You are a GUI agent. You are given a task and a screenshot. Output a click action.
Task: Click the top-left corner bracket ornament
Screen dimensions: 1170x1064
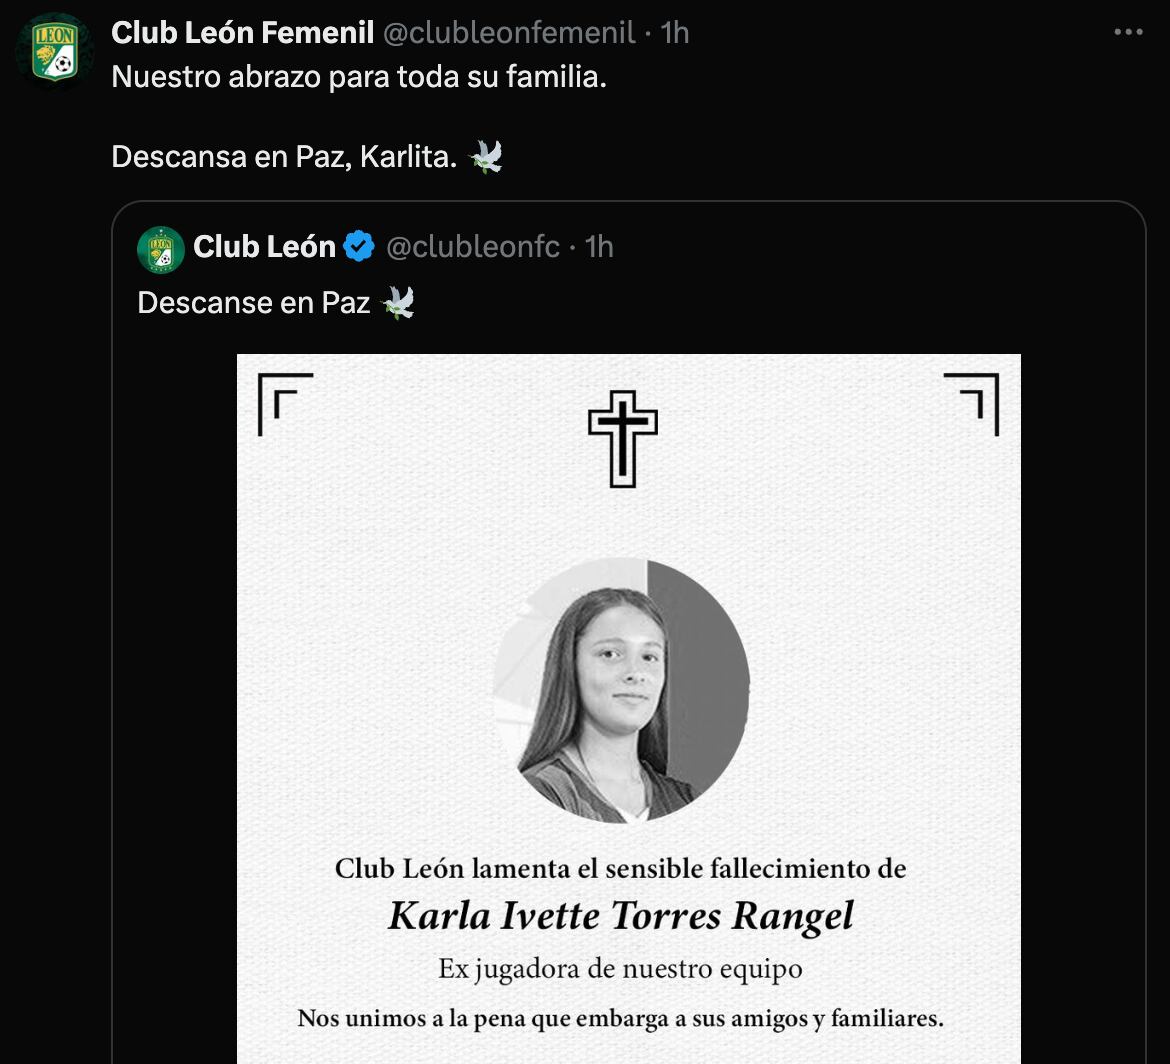tap(285, 404)
